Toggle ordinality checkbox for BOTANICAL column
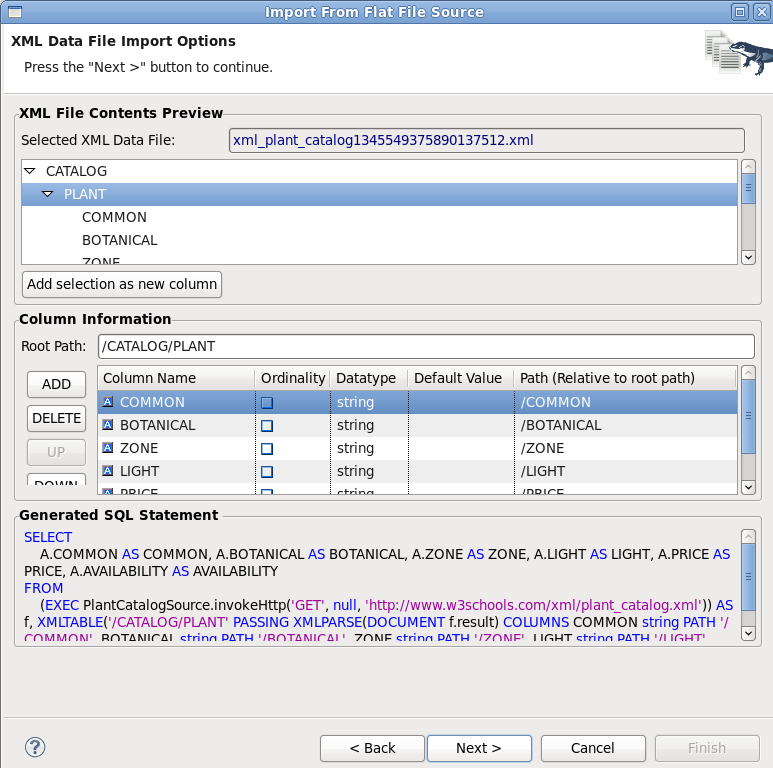 [267, 425]
